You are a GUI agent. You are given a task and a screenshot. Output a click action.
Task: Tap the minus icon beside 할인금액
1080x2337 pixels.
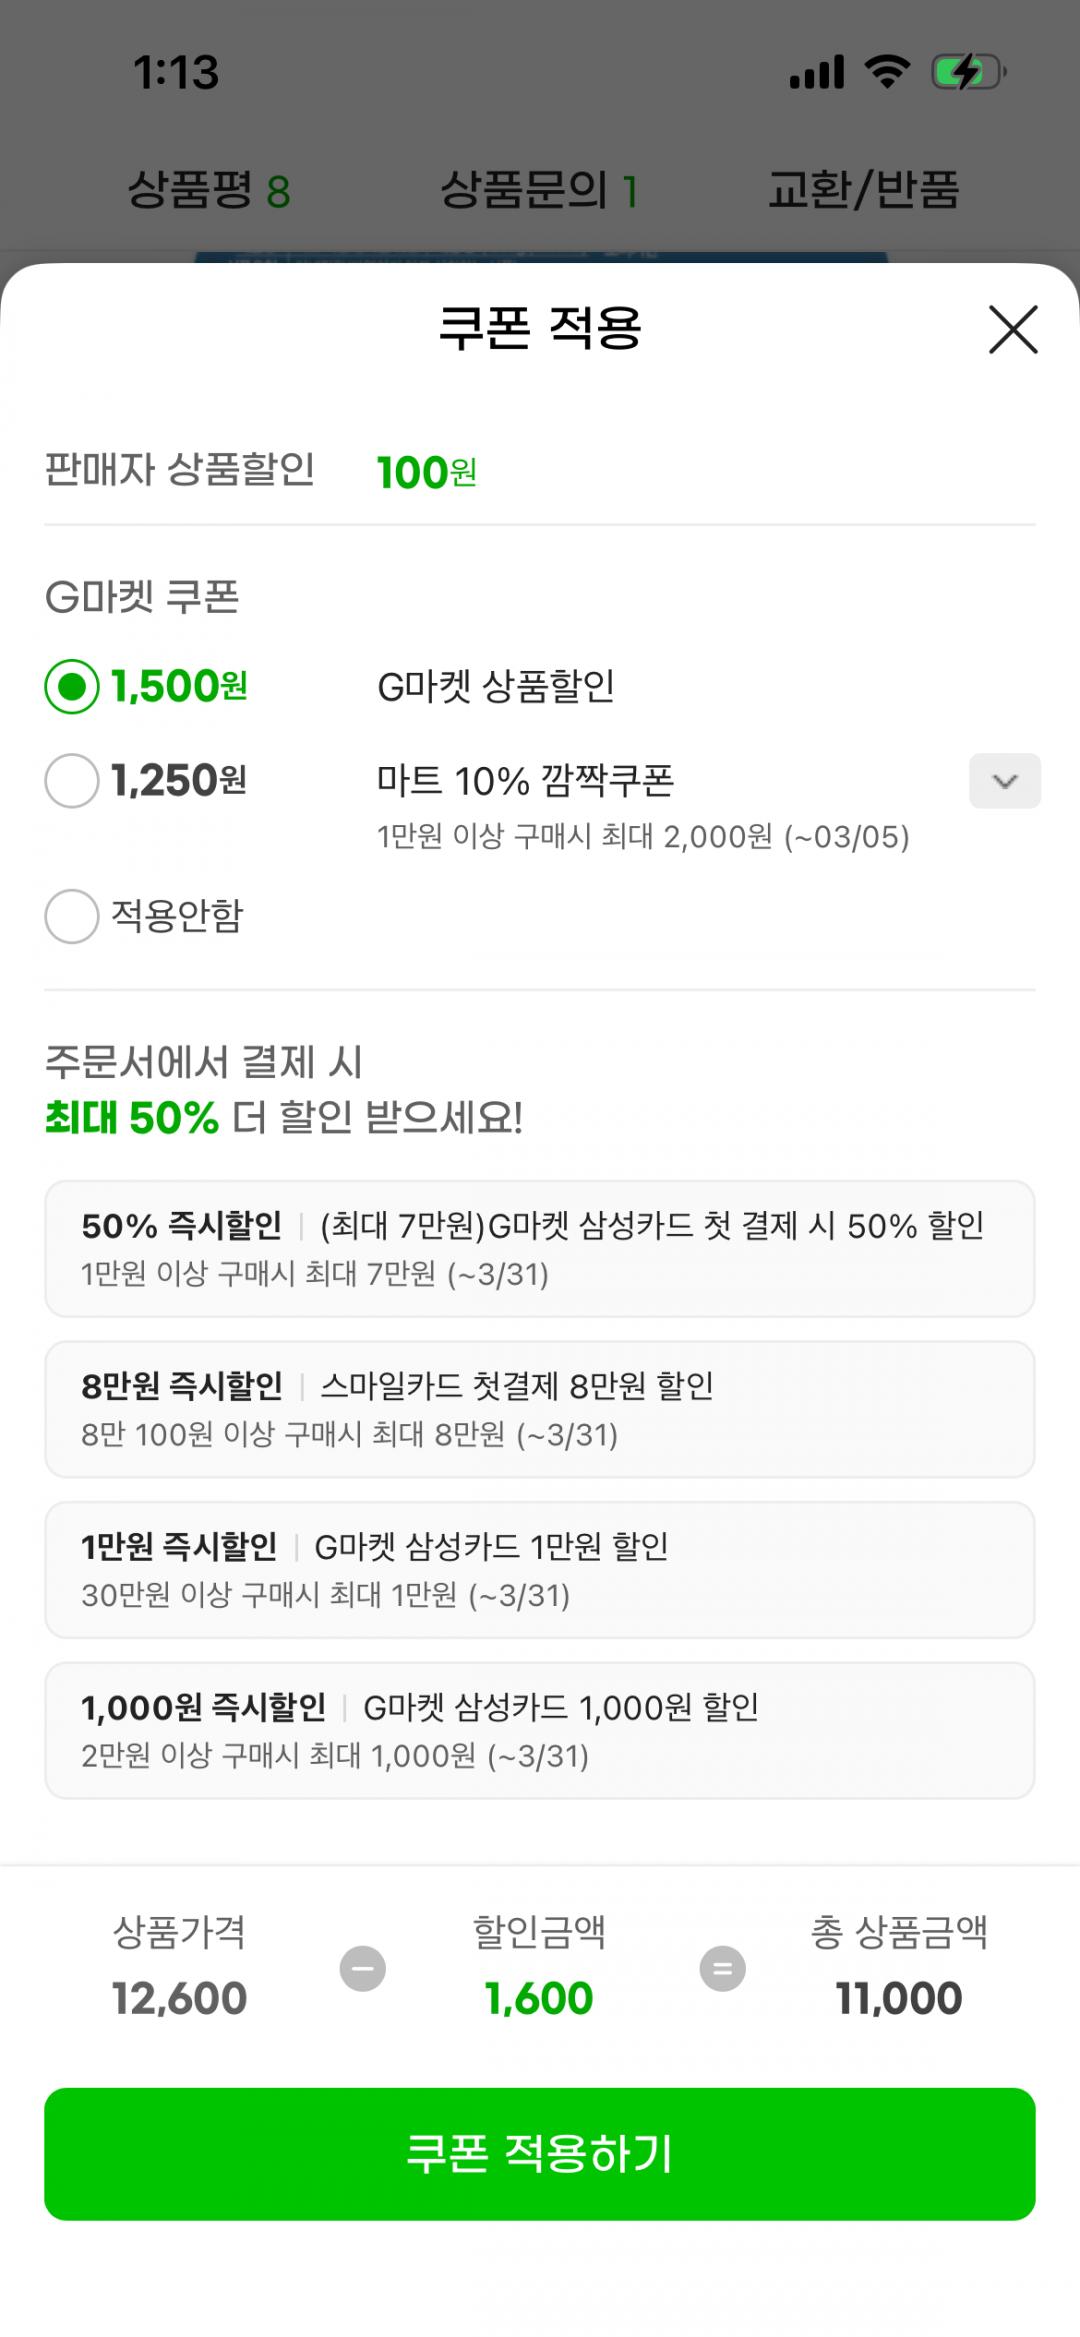pos(362,1968)
